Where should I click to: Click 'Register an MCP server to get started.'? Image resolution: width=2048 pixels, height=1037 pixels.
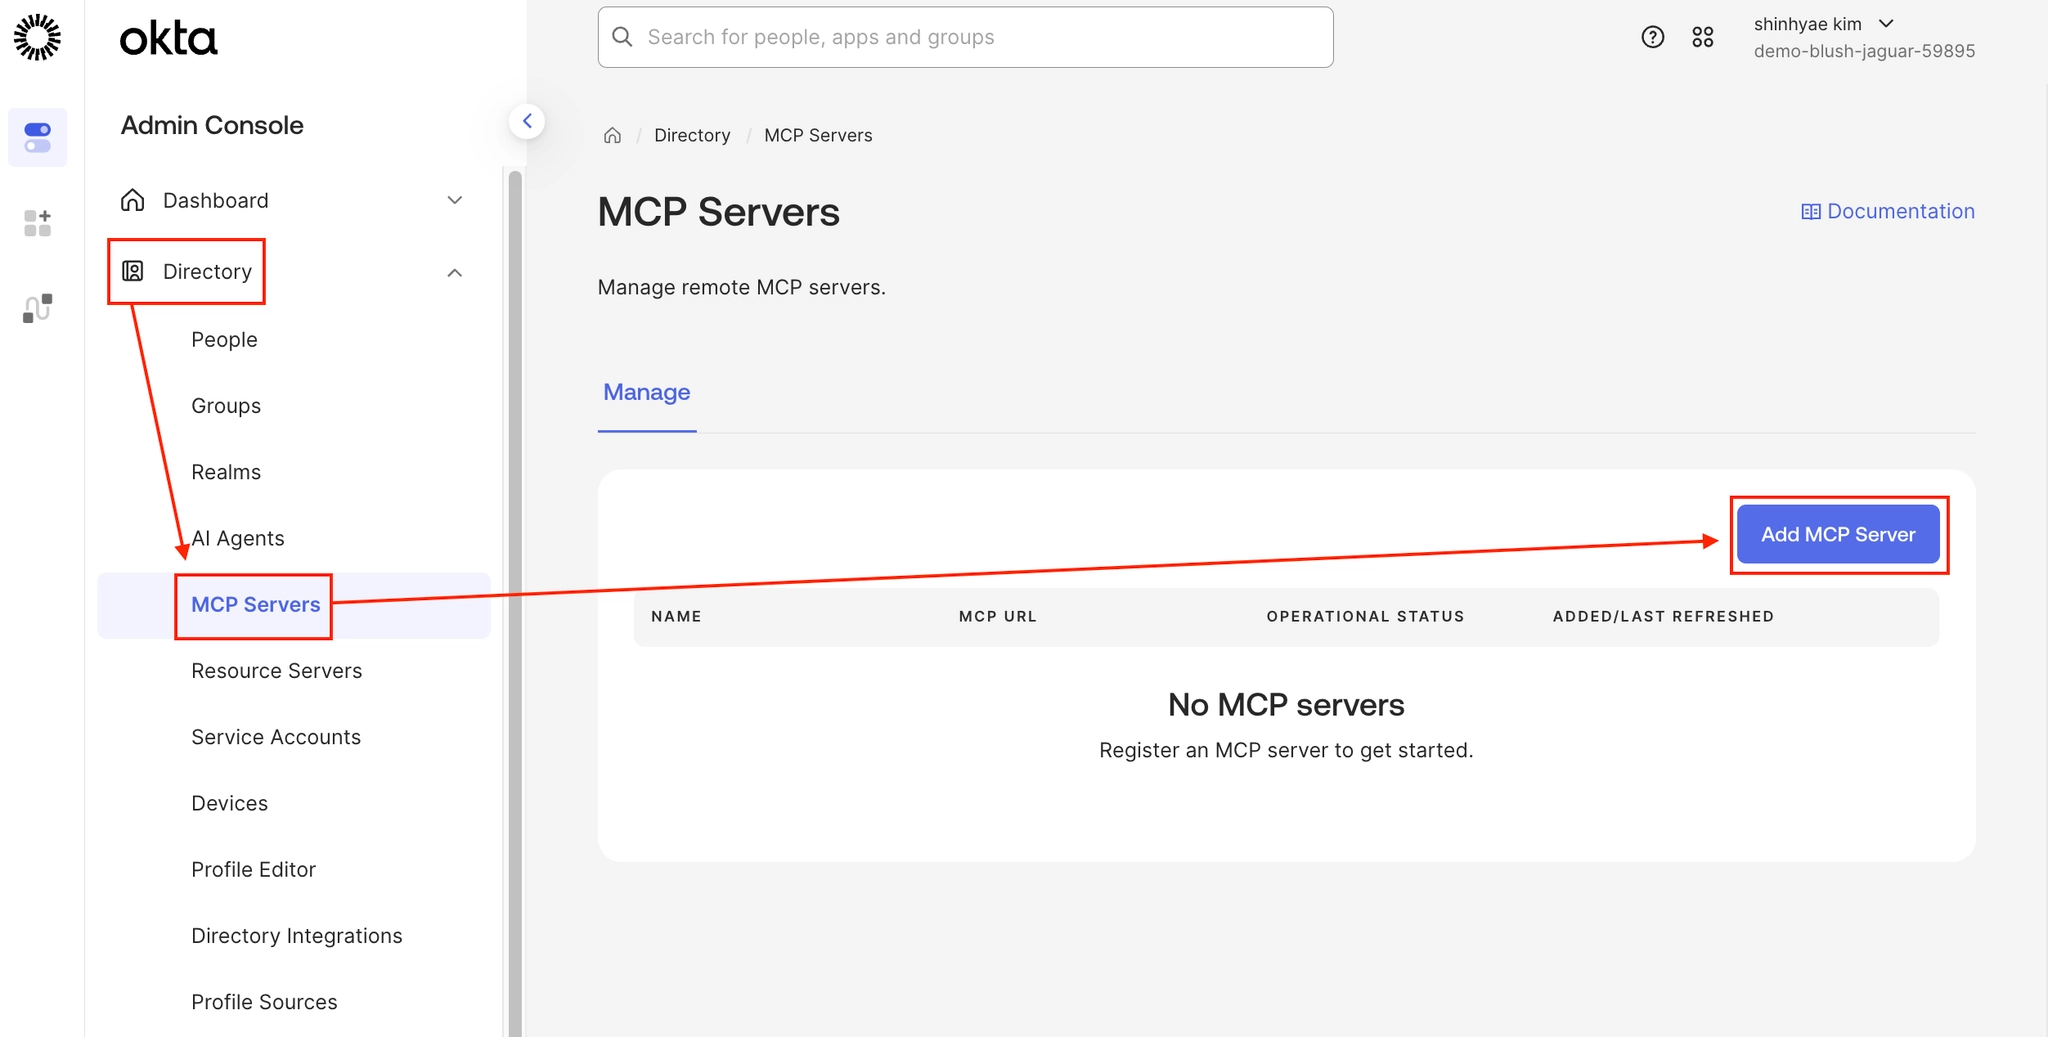click(x=1286, y=750)
